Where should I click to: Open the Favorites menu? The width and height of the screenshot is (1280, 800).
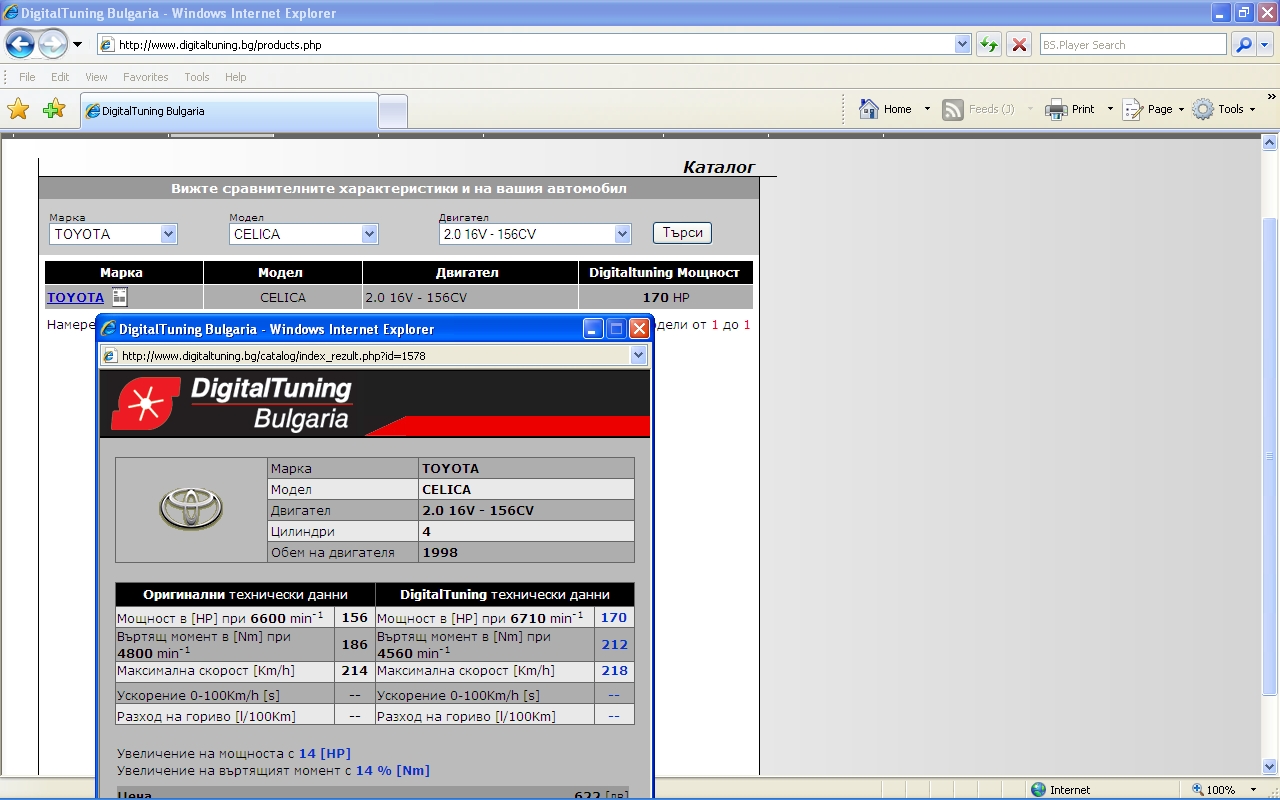tap(145, 77)
